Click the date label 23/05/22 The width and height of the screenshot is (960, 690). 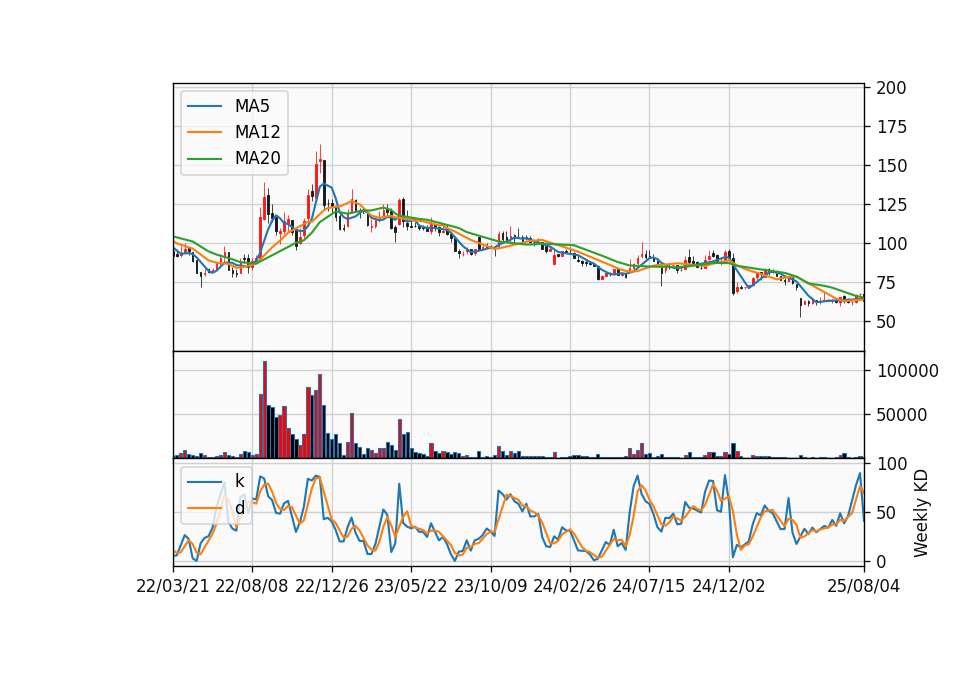point(411,586)
